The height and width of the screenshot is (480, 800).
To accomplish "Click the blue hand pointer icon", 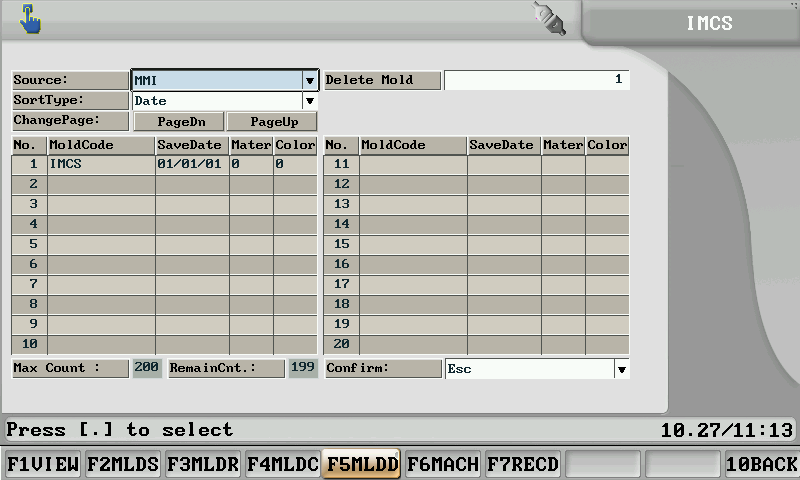I will (x=30, y=19).
